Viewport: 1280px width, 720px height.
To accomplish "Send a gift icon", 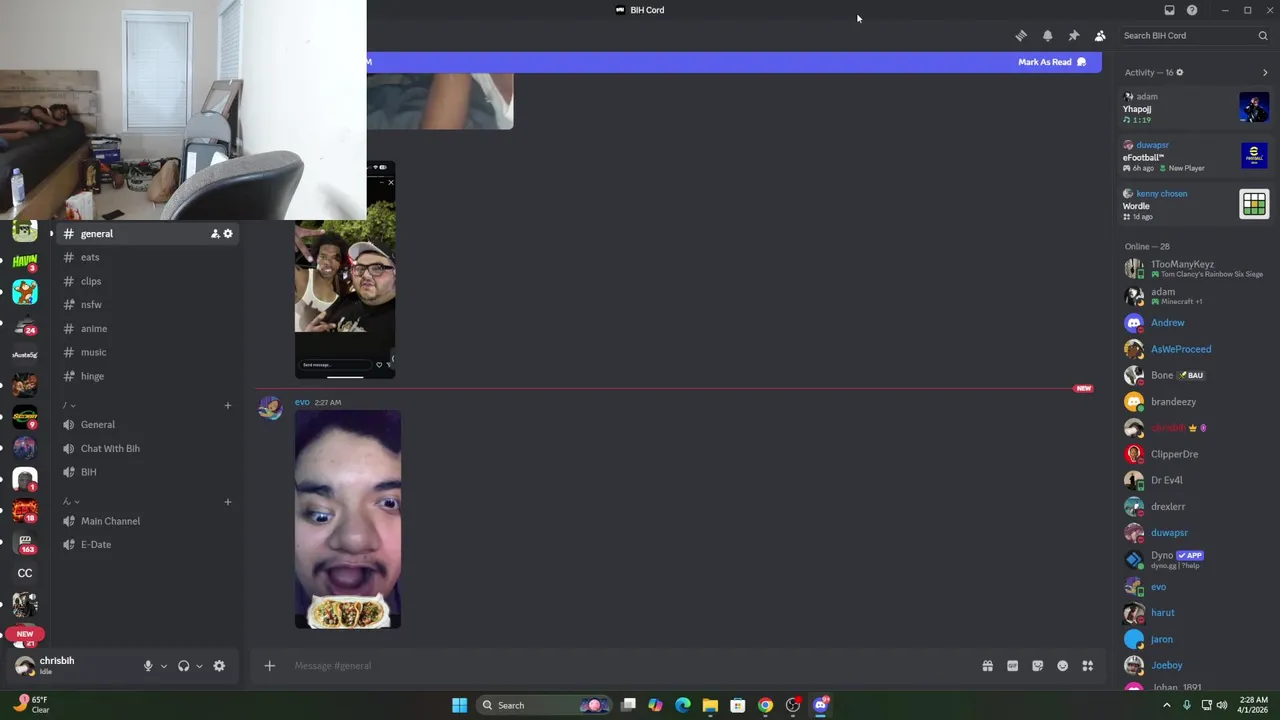I will tap(987, 666).
